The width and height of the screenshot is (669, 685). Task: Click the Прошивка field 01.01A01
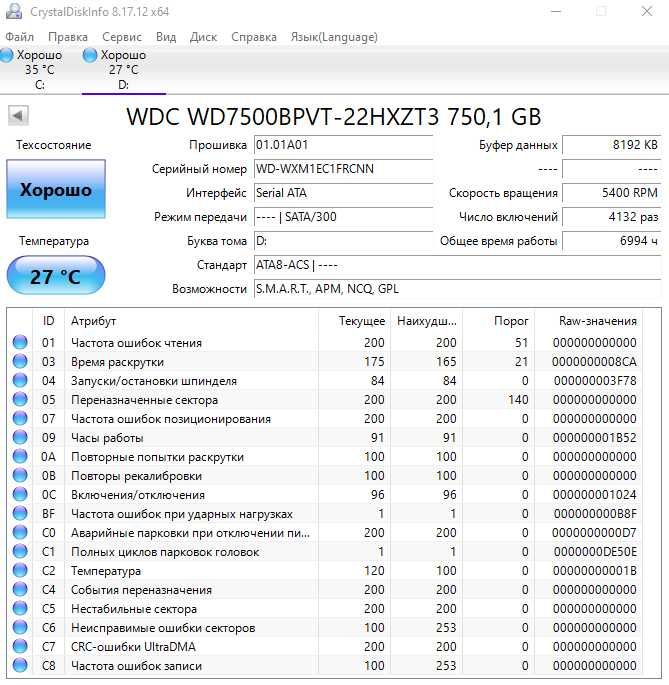343,145
